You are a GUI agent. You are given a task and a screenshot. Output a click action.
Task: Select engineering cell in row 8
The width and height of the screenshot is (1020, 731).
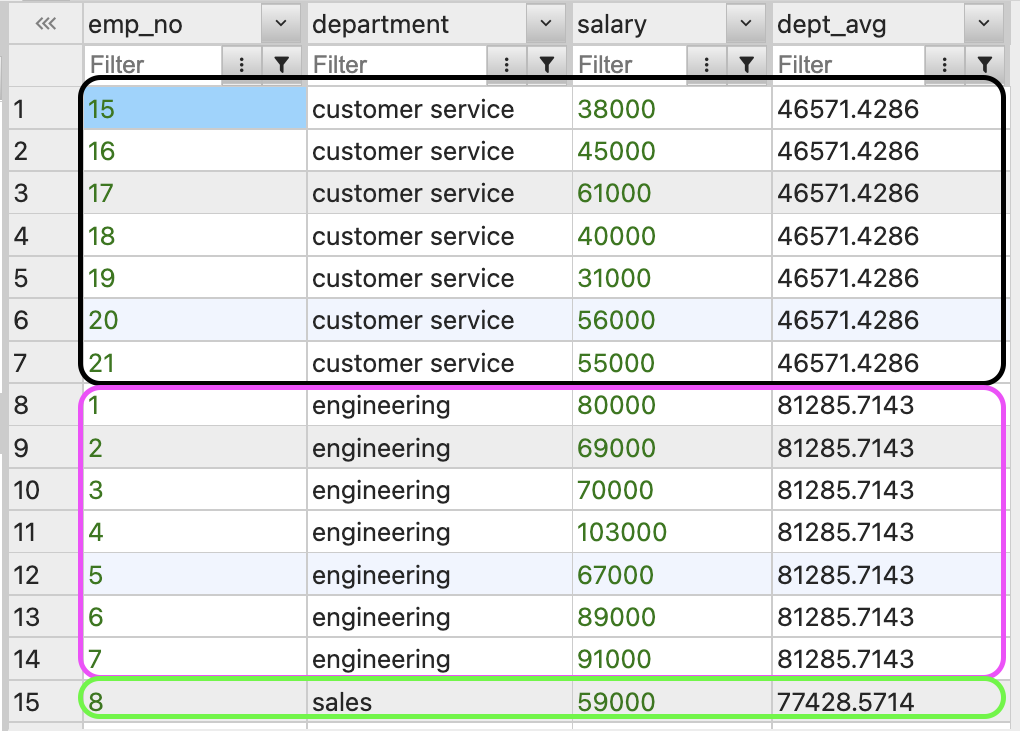coord(439,405)
